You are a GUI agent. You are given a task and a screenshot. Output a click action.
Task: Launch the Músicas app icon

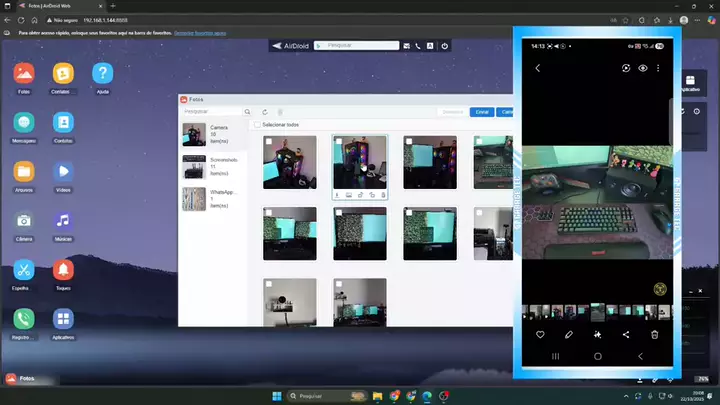coord(63,221)
